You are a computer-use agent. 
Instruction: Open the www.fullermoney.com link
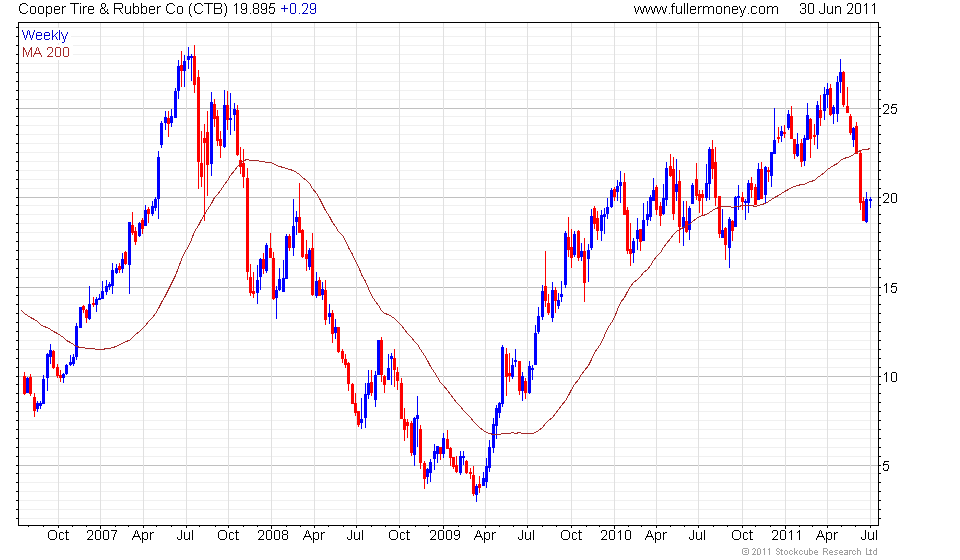(706, 9)
